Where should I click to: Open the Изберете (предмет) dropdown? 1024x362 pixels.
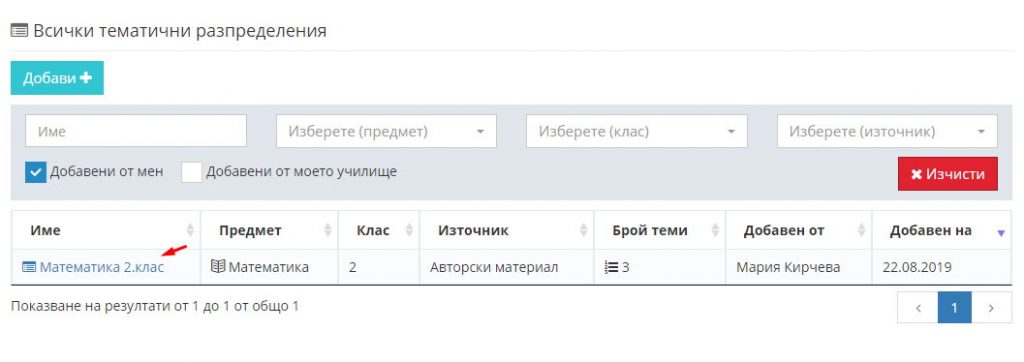click(387, 131)
